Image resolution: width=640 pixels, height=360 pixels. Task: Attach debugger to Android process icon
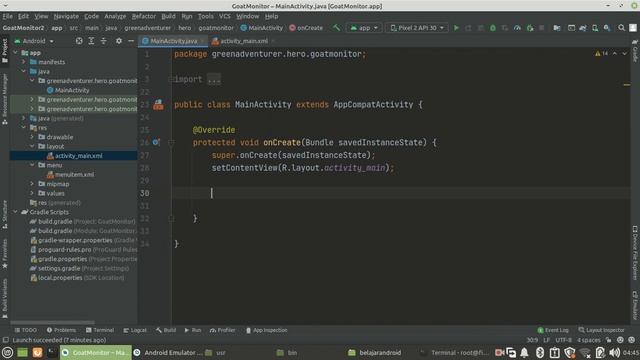530,28
